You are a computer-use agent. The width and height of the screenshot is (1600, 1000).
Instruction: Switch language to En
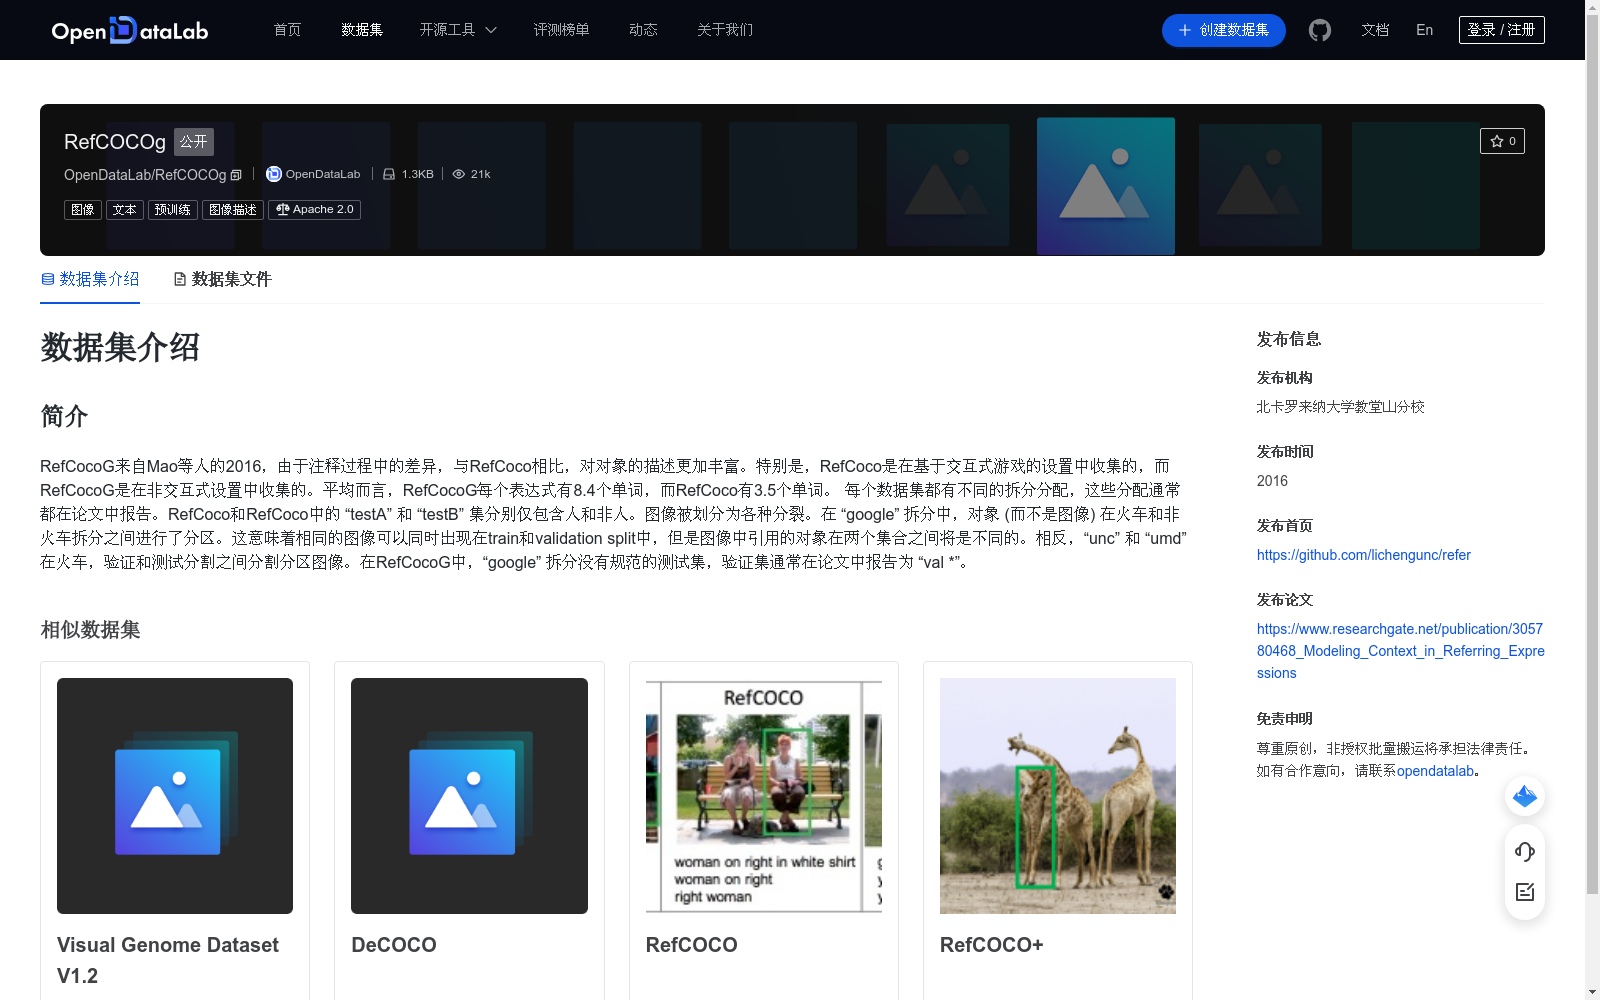click(1425, 30)
